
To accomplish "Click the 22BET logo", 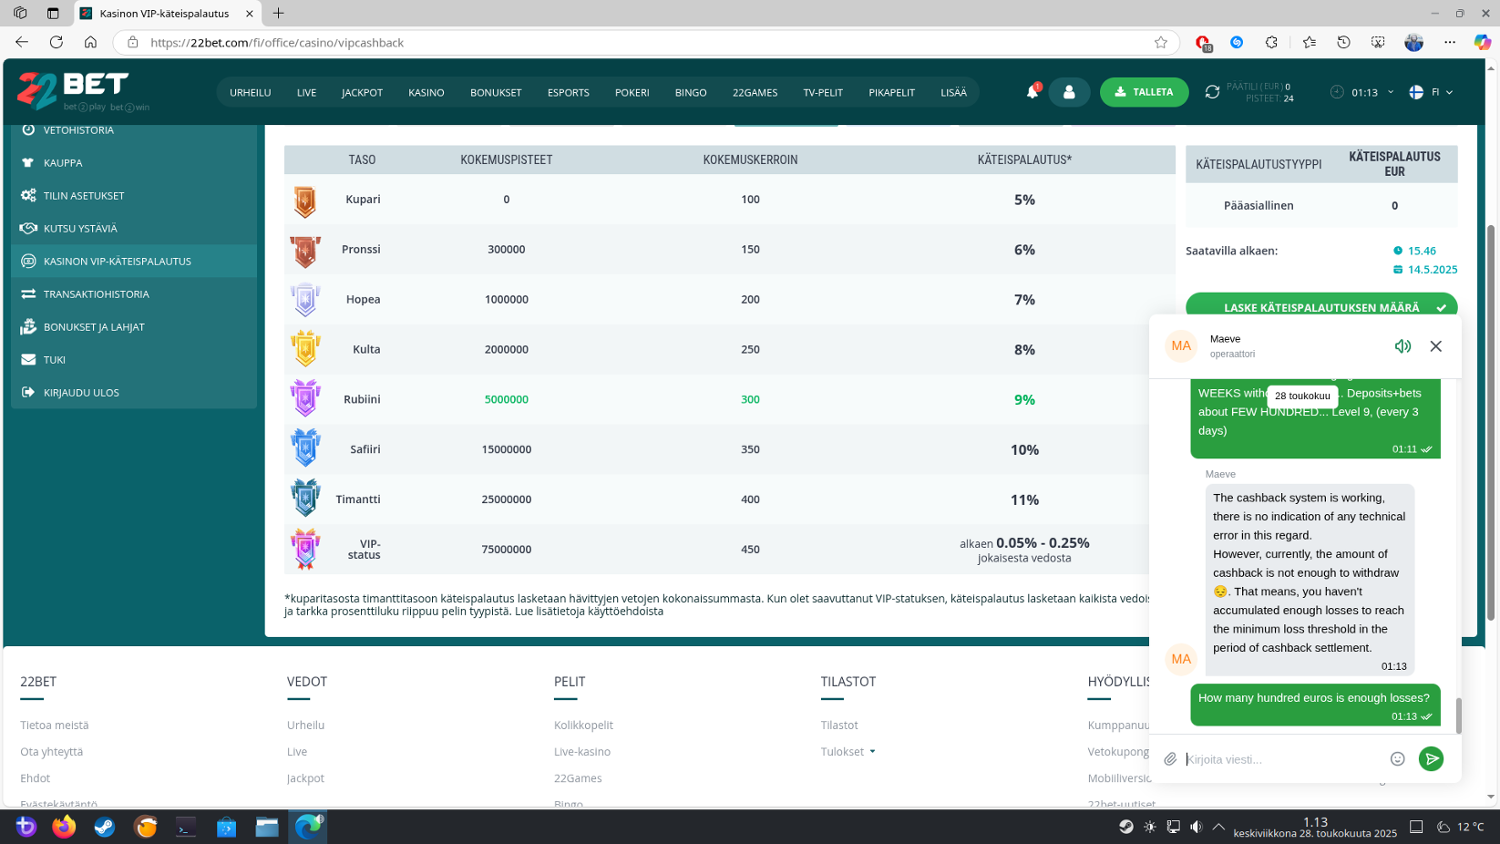I will point(74,91).
